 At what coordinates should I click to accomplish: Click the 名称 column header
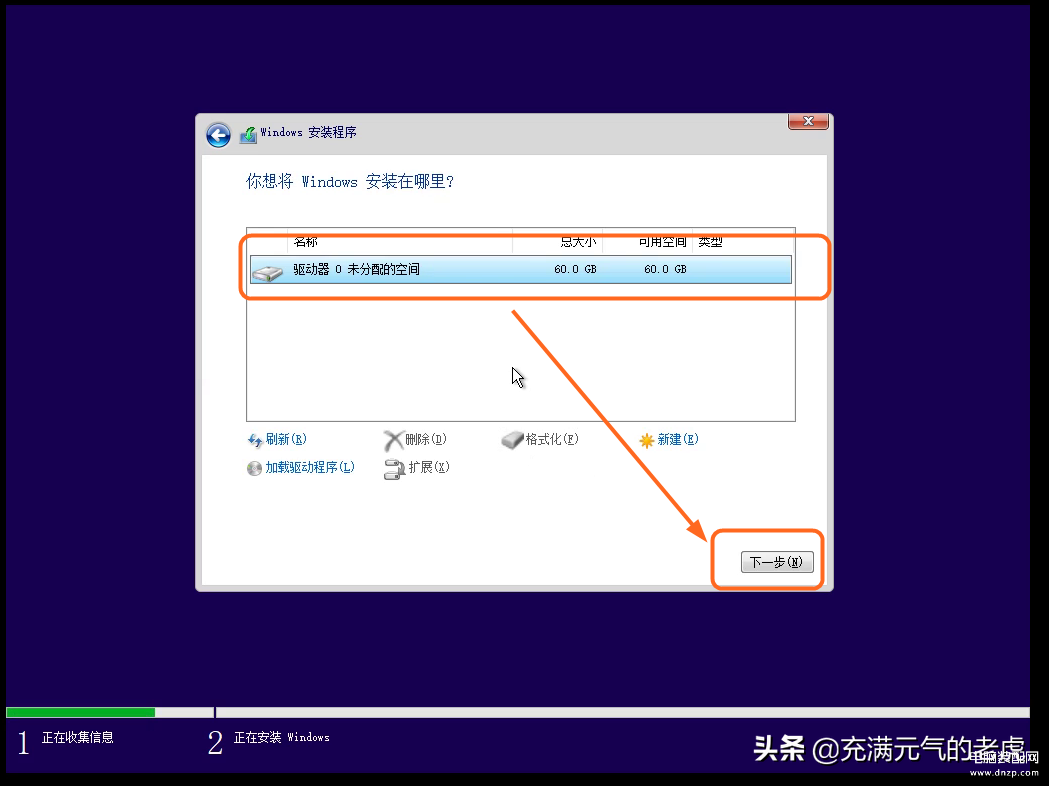306,241
